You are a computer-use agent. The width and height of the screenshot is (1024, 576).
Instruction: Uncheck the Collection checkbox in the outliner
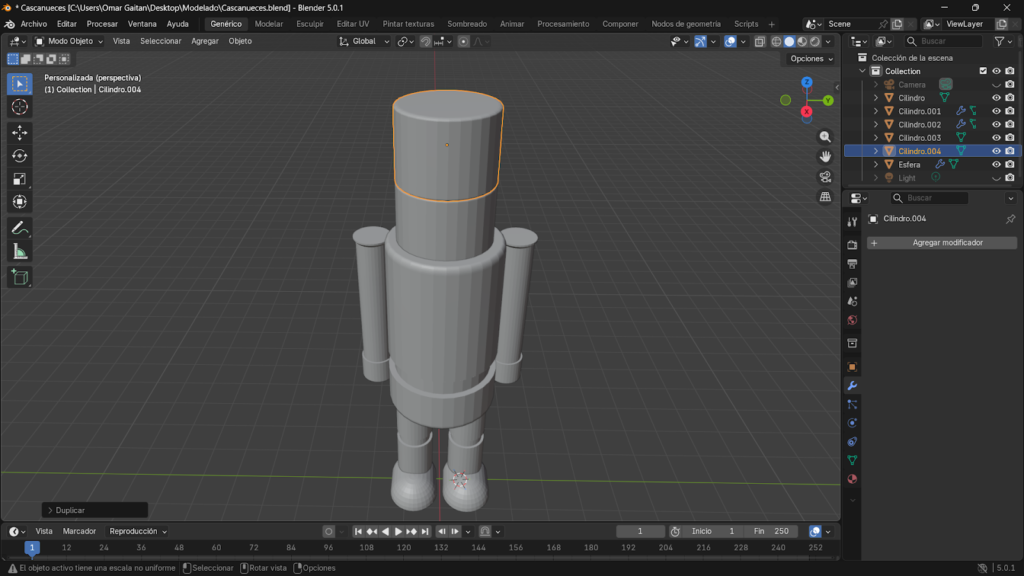982,71
